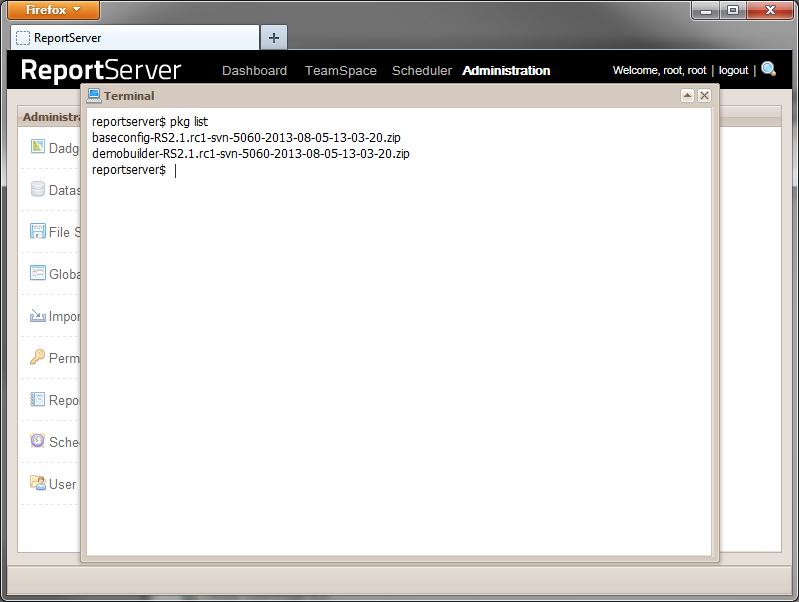The image size is (799, 602).
Task: Select the ReportServer browser tab
Action: click(x=135, y=38)
